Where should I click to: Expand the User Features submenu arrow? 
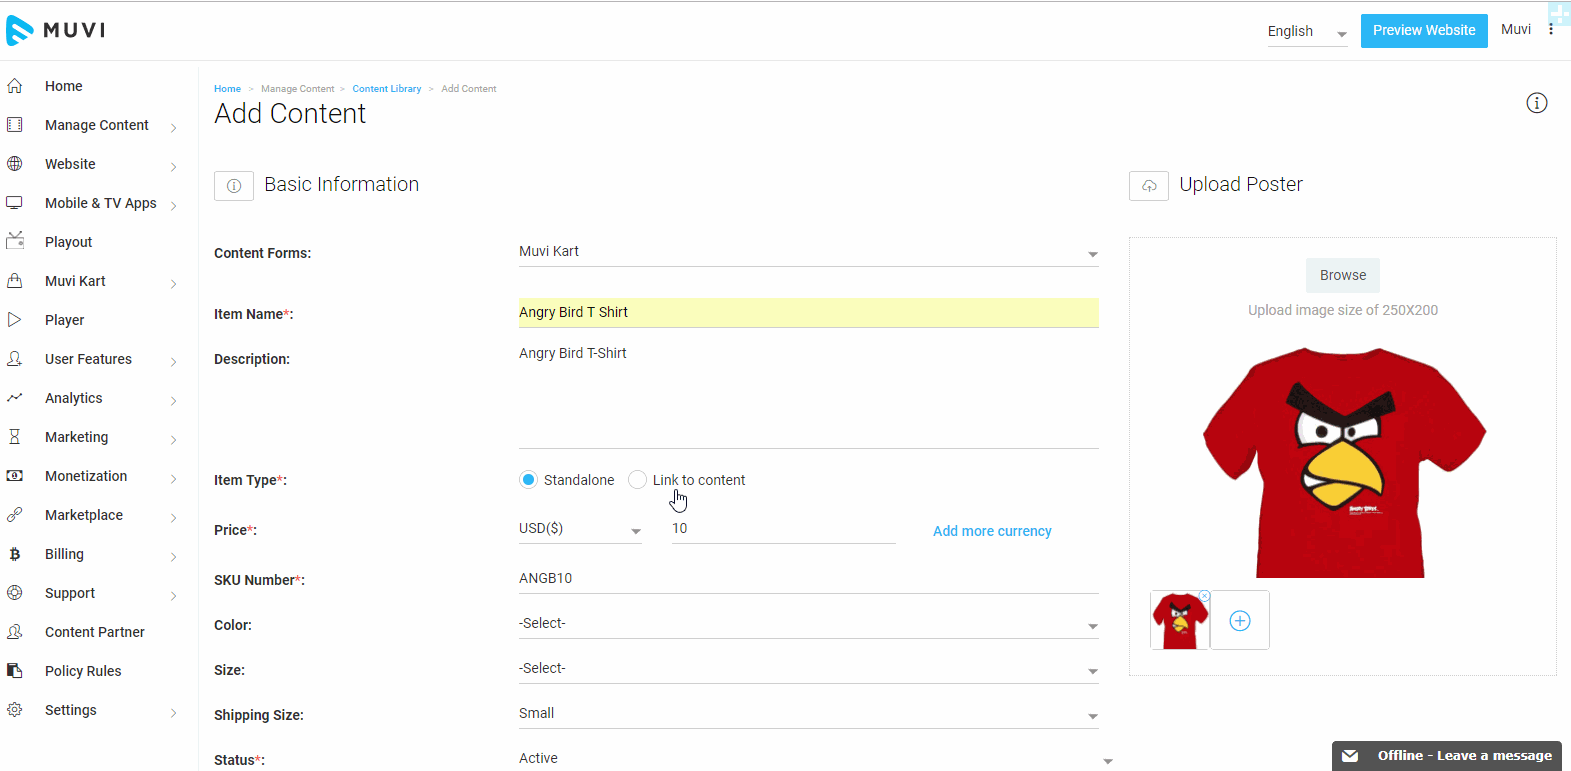coord(173,362)
